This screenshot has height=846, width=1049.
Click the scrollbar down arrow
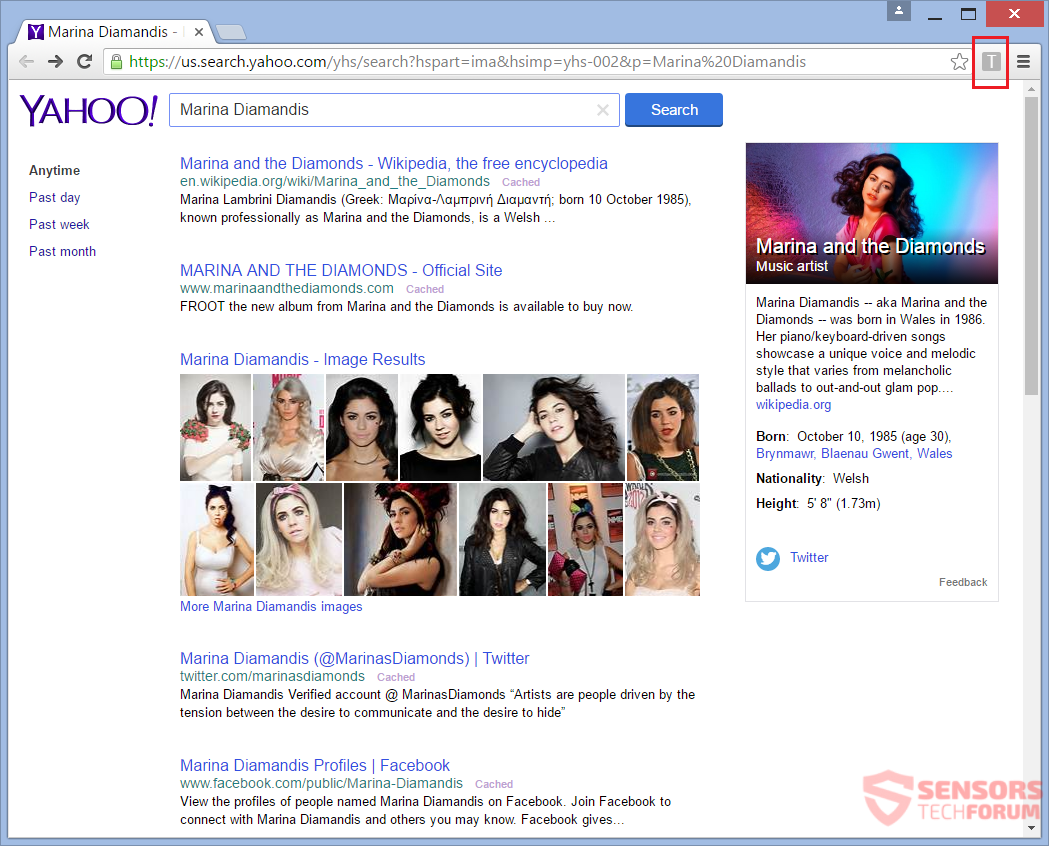tap(1031, 828)
